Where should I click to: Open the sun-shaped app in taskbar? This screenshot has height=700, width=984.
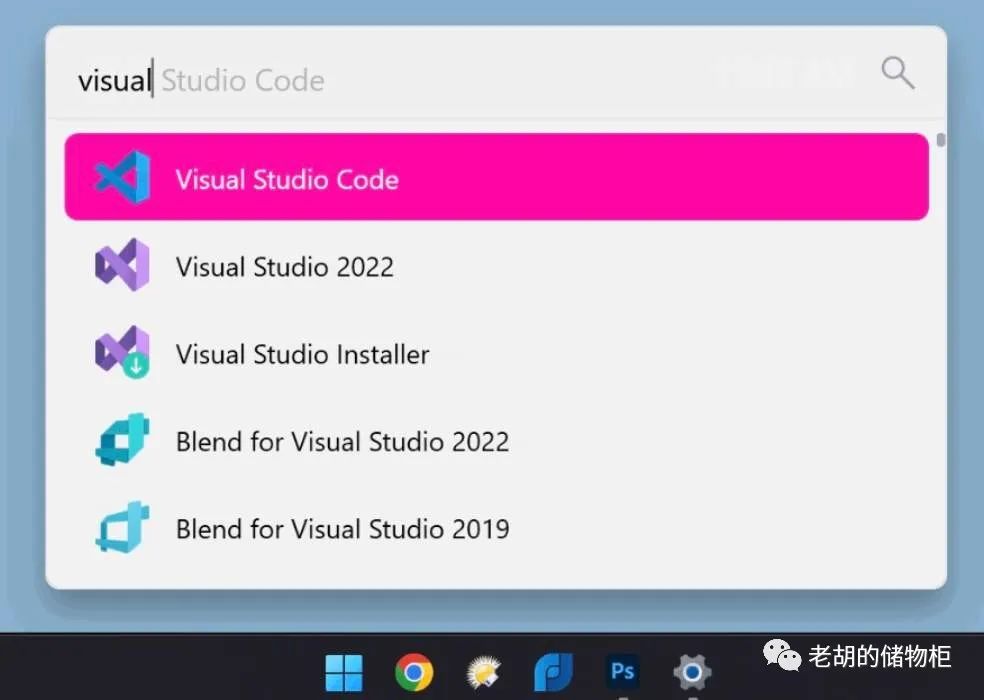pos(483,672)
